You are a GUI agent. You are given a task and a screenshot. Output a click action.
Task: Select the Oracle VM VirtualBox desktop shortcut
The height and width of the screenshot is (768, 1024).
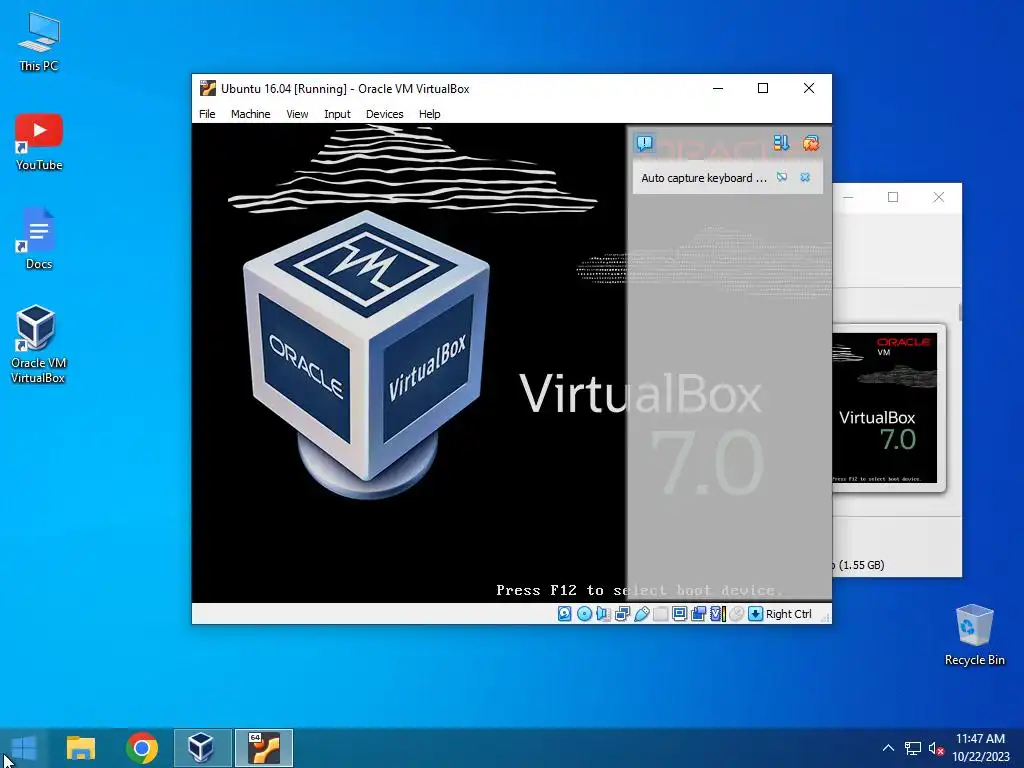(x=38, y=345)
